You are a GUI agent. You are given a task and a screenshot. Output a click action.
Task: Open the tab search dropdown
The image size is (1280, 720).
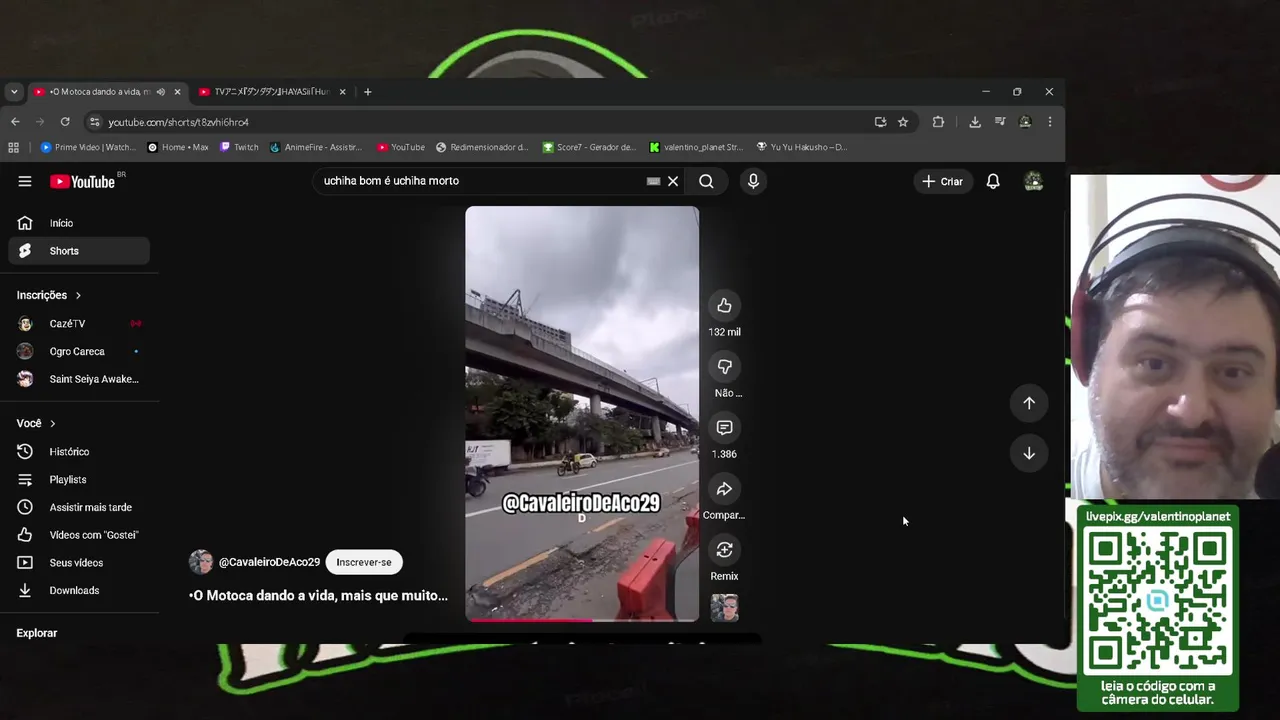14,92
